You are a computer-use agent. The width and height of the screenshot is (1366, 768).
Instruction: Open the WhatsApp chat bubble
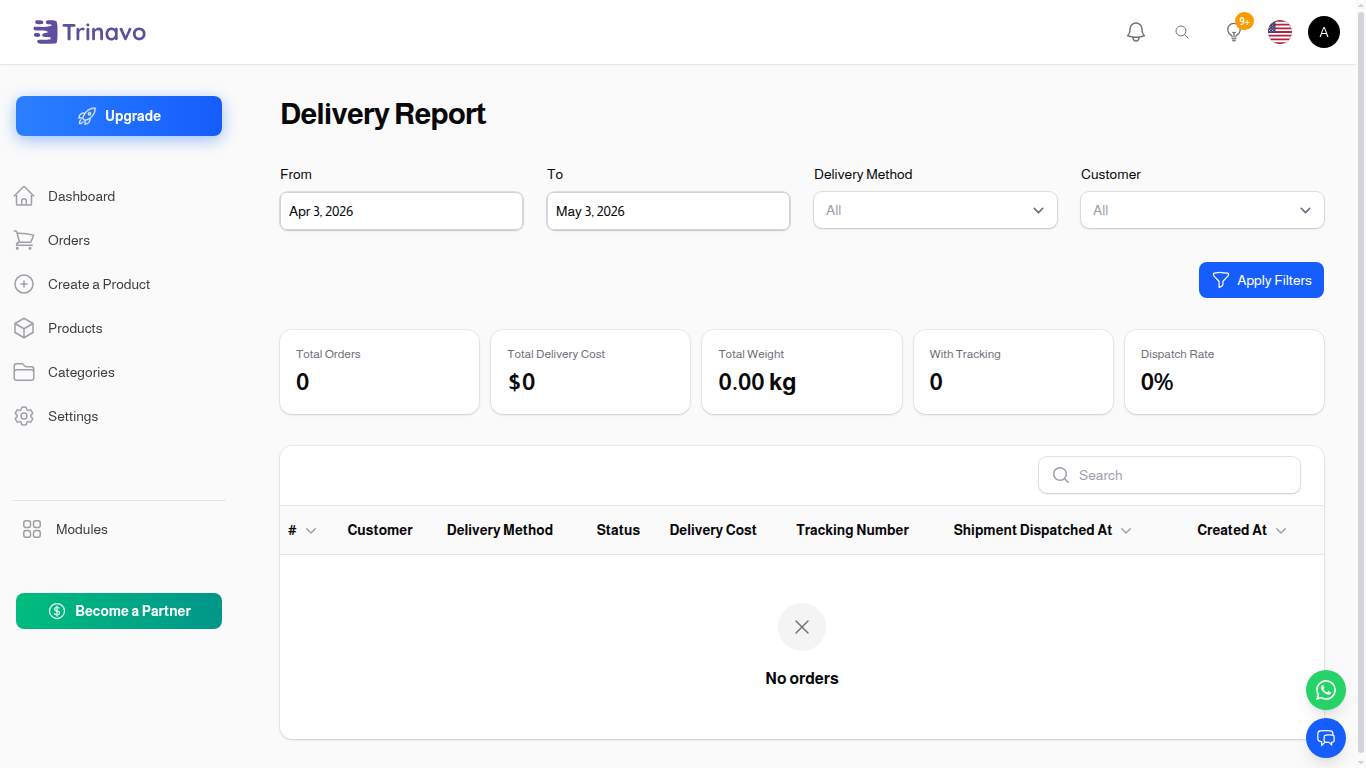1326,690
